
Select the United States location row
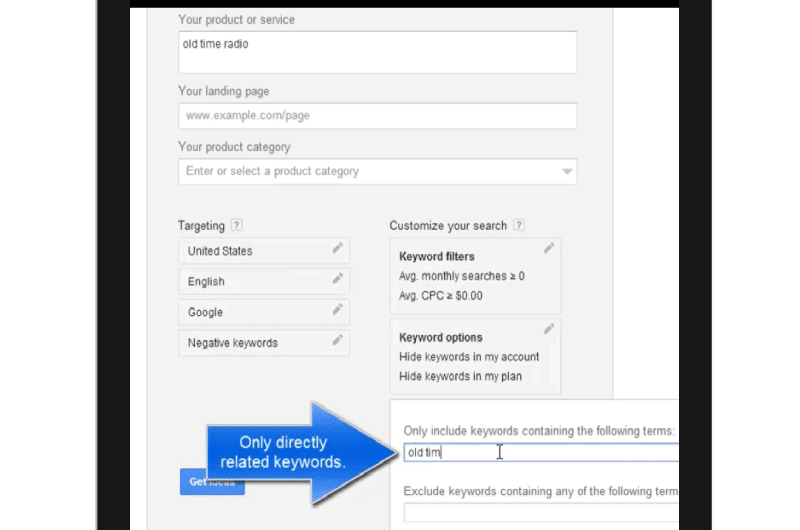click(x=264, y=251)
